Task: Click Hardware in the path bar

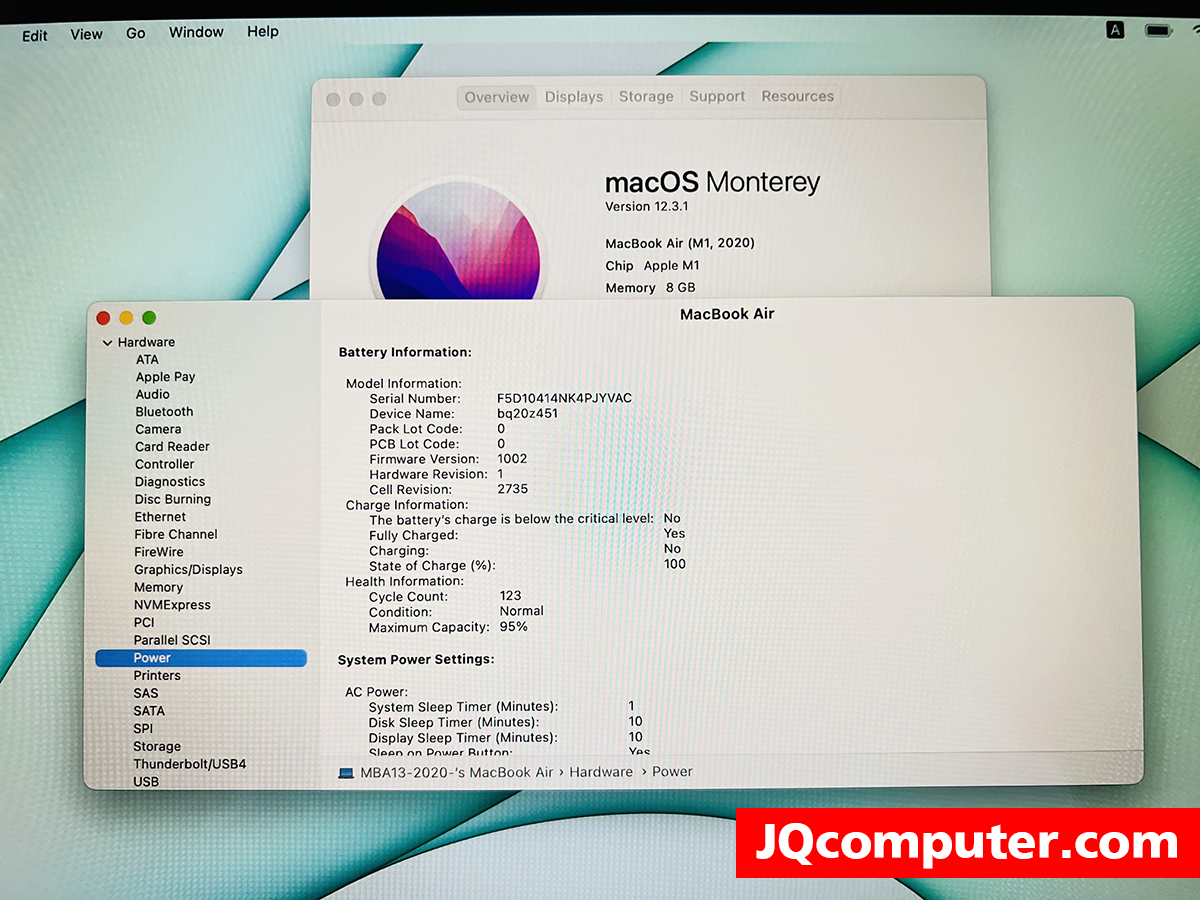Action: [601, 772]
